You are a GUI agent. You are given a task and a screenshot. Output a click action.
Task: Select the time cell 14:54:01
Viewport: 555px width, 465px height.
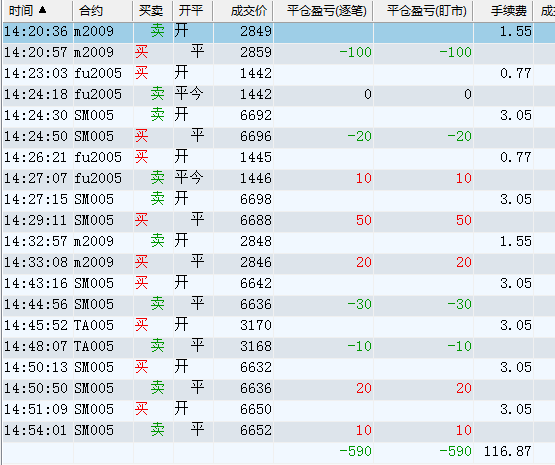35,430
